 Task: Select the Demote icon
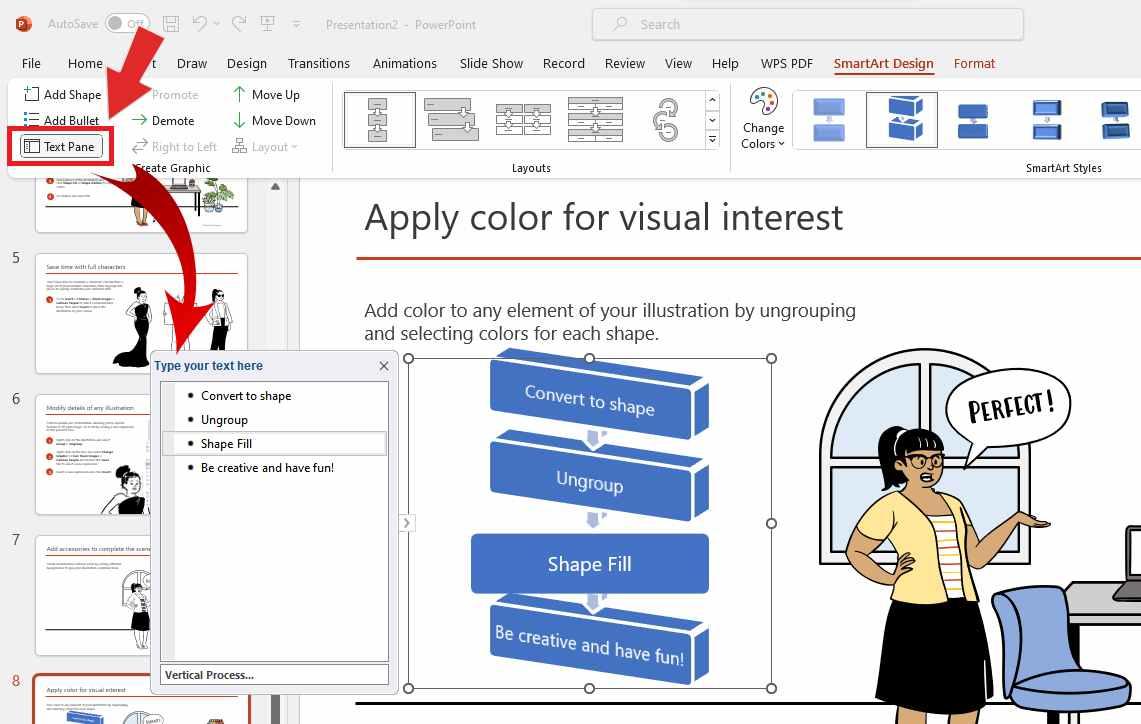[x=140, y=120]
